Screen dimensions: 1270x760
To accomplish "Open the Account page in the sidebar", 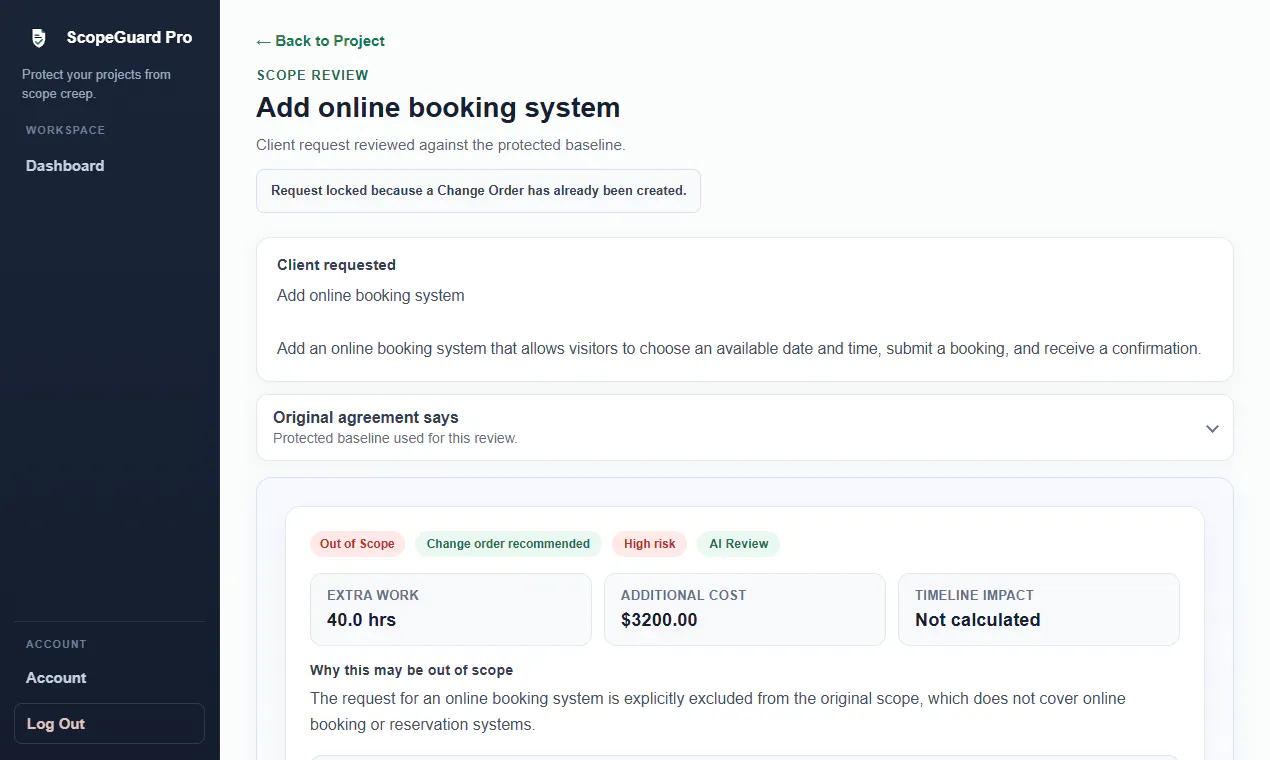I will tap(56, 678).
